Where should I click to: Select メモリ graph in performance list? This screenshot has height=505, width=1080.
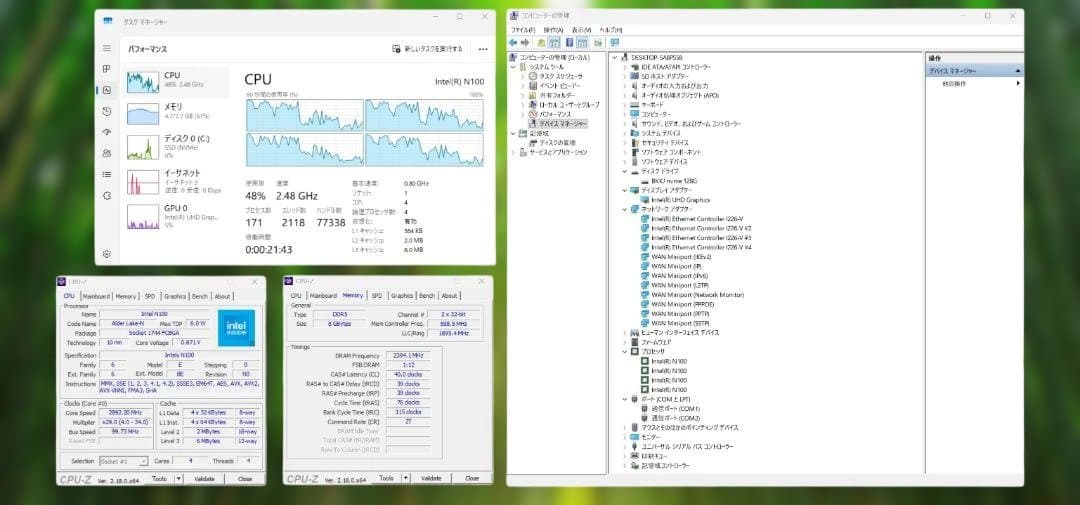(143, 113)
